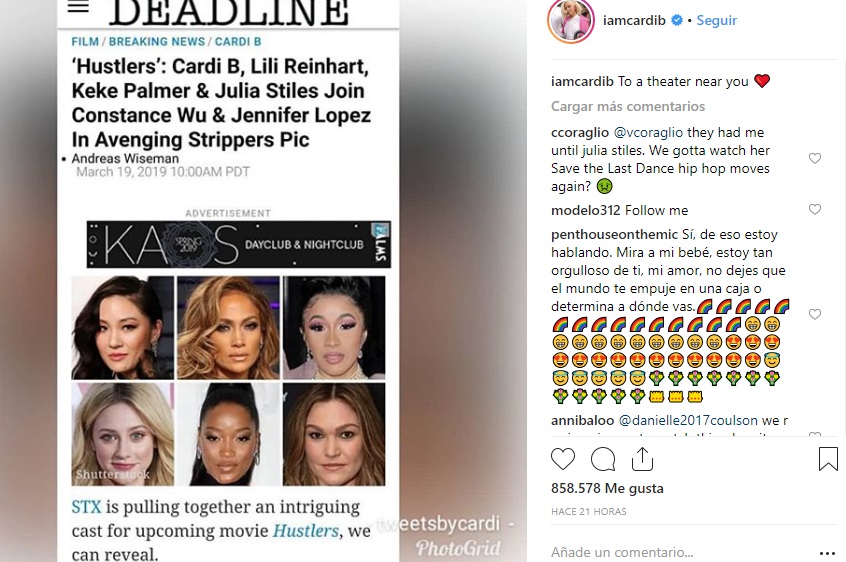Like the post with the heart icon
The width and height of the screenshot is (846, 562).
563,459
